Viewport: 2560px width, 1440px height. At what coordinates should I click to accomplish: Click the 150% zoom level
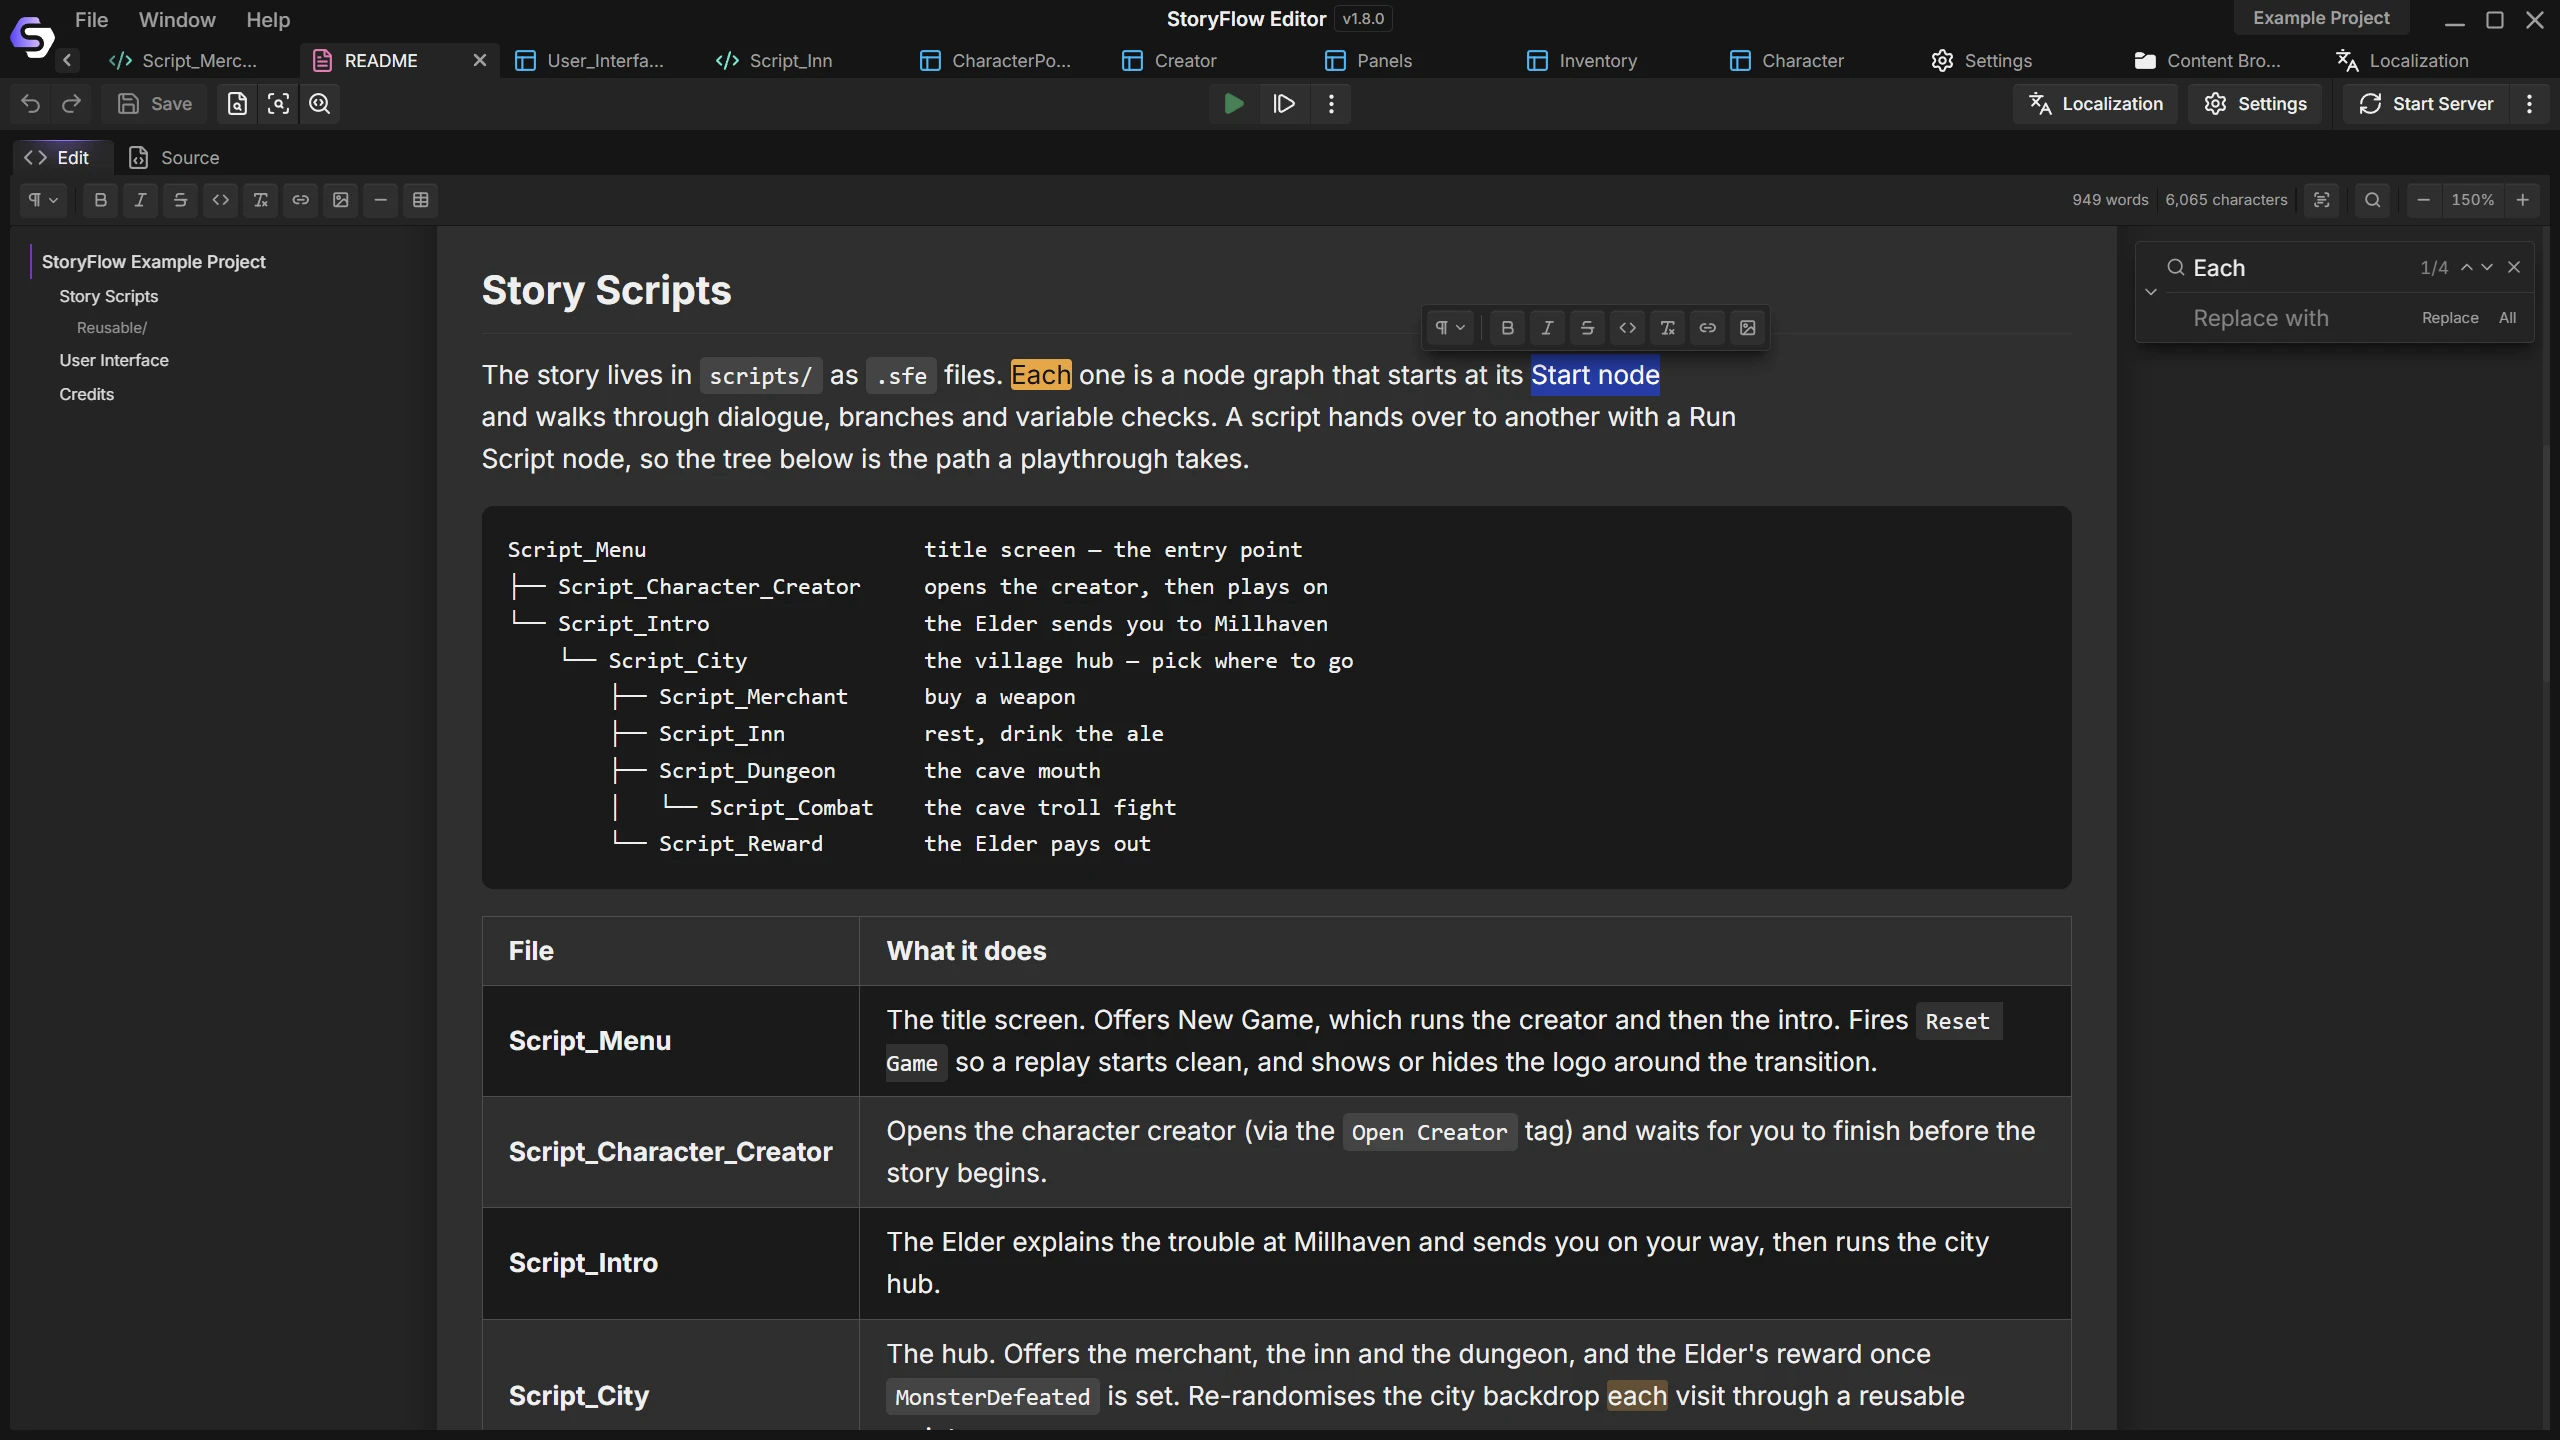click(2472, 201)
